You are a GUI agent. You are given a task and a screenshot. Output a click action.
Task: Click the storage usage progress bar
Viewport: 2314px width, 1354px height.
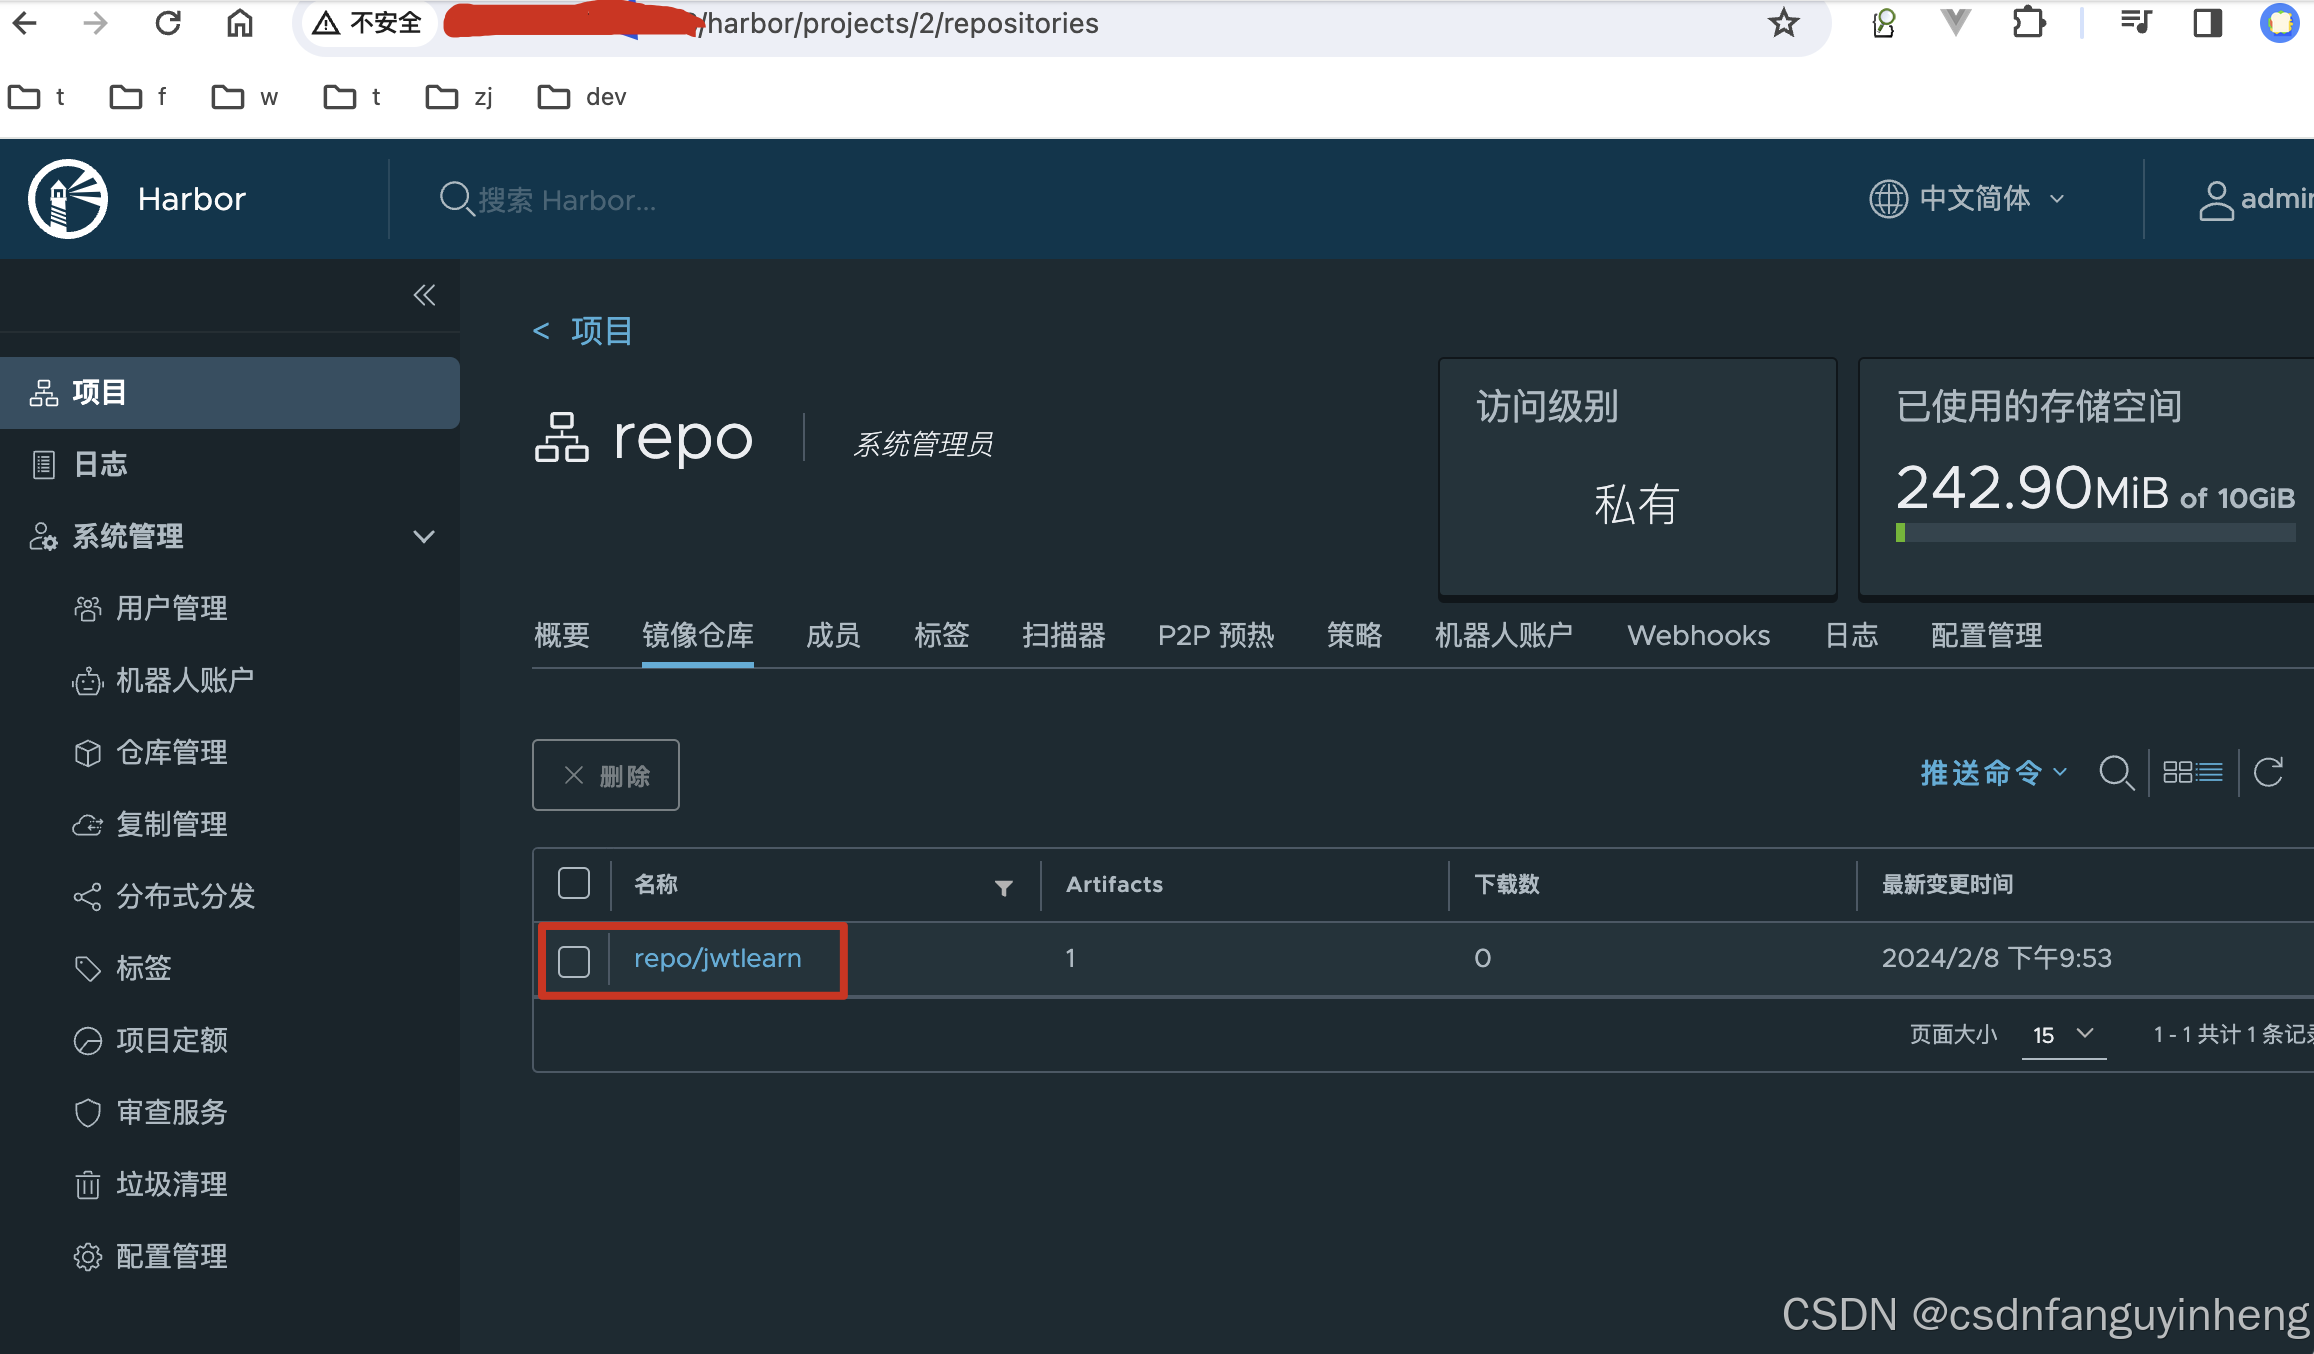coord(2095,533)
